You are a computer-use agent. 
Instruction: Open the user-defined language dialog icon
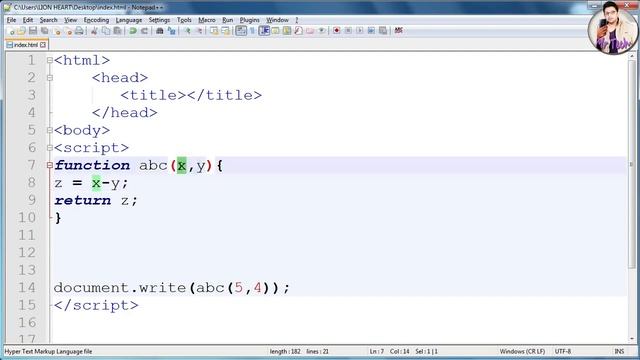[276, 31]
